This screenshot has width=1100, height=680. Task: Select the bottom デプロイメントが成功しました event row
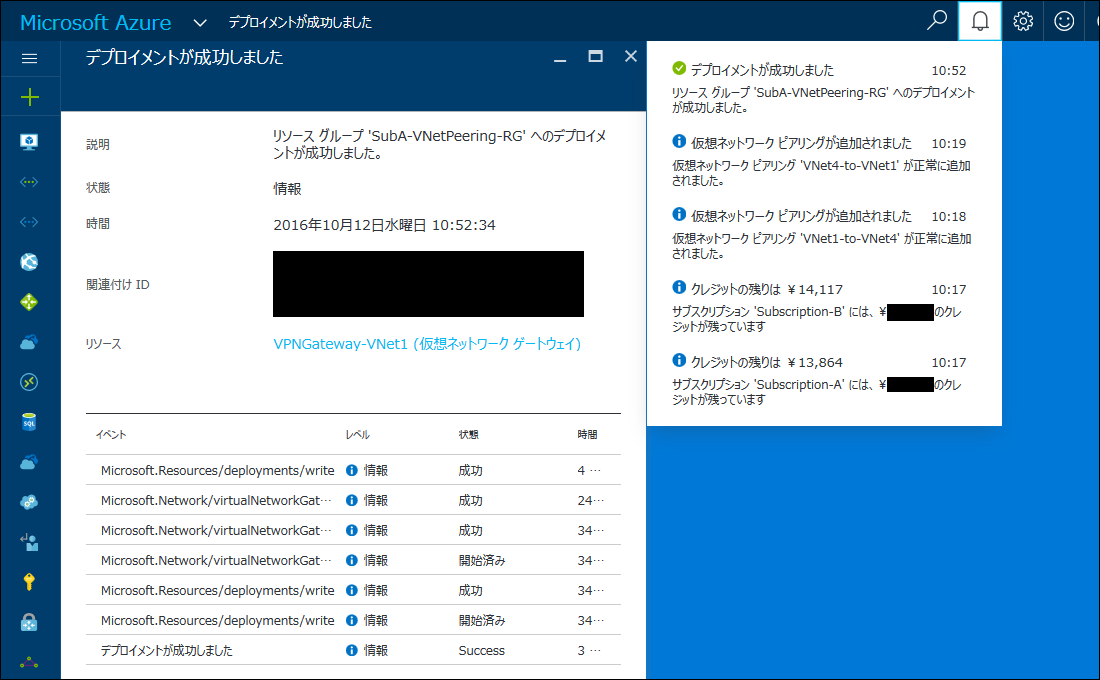pyautogui.click(x=354, y=651)
